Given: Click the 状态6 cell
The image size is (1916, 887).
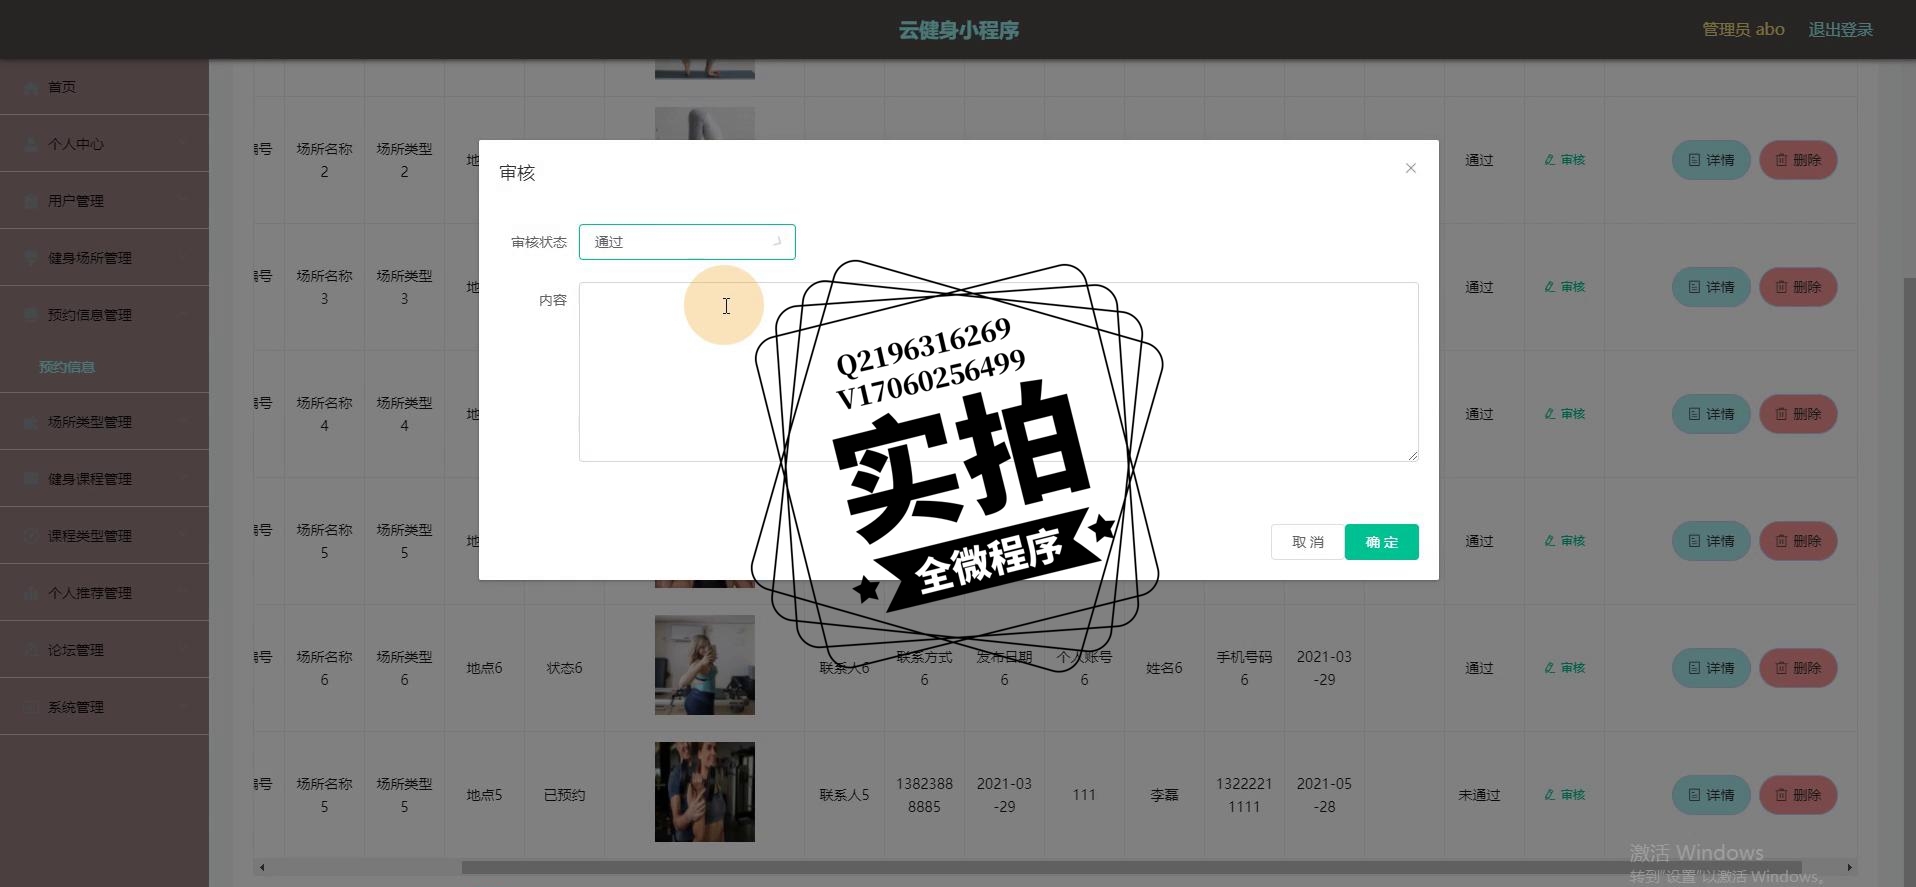Looking at the screenshot, I should [564, 668].
